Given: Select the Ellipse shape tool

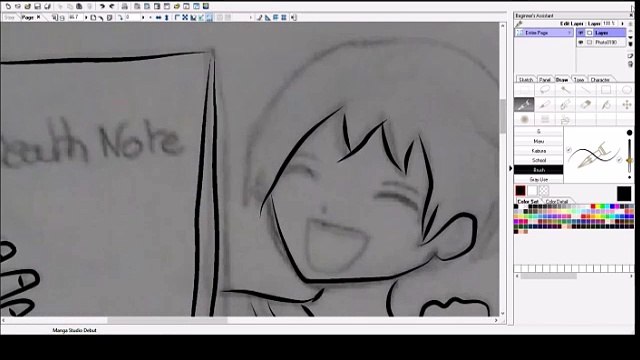Looking at the screenshot, I should pos(627,90).
